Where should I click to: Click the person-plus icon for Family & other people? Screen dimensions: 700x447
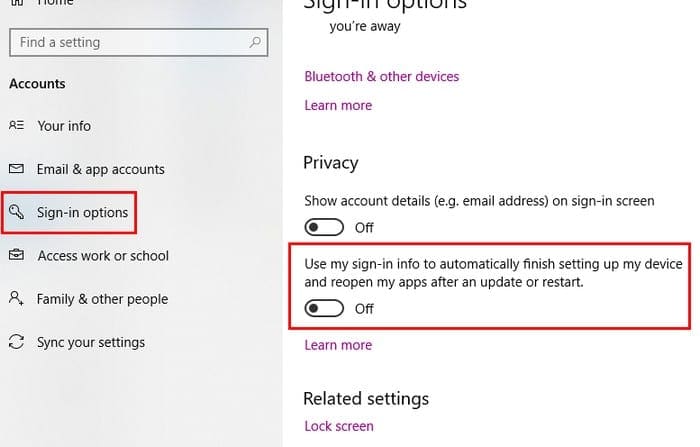coord(17,298)
